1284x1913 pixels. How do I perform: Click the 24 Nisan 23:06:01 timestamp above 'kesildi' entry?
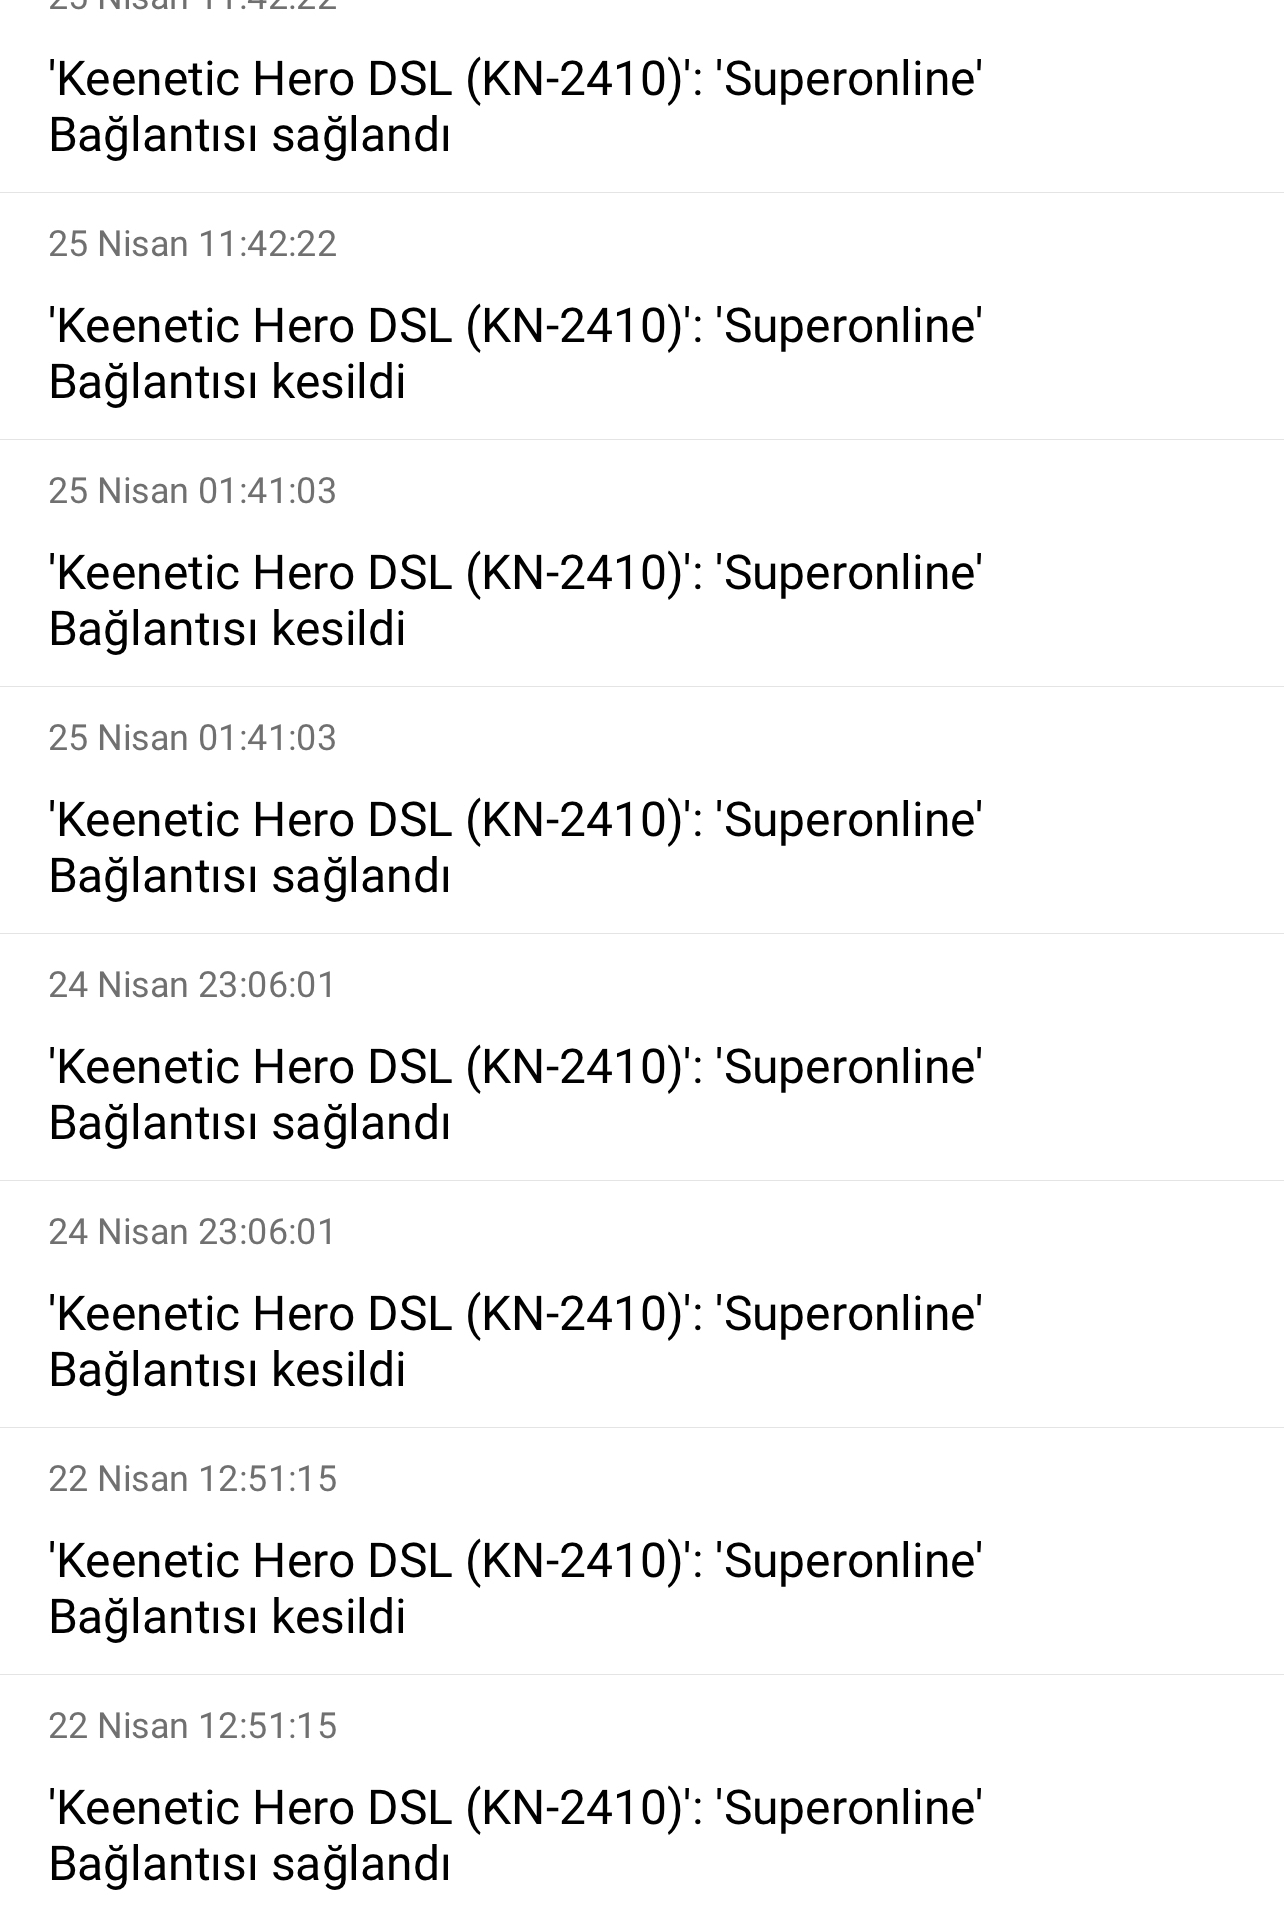pyautogui.click(x=192, y=1232)
